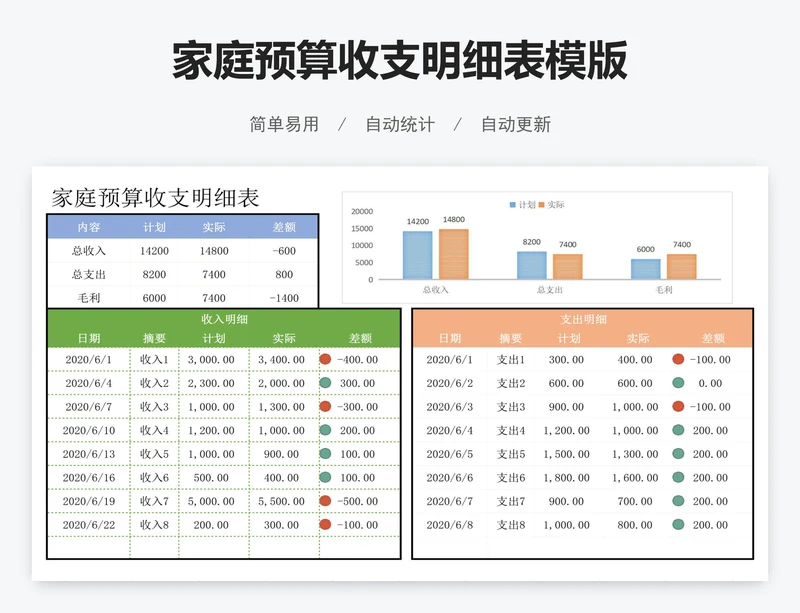Click the 自动统计 subtitle text
This screenshot has width=800, height=613.
point(400,124)
